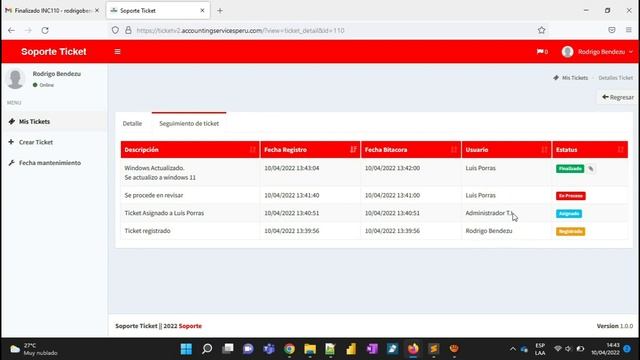640x360 pixels.
Task: Open Rodrigo Bendezu user dropdown
Action: 597,52
